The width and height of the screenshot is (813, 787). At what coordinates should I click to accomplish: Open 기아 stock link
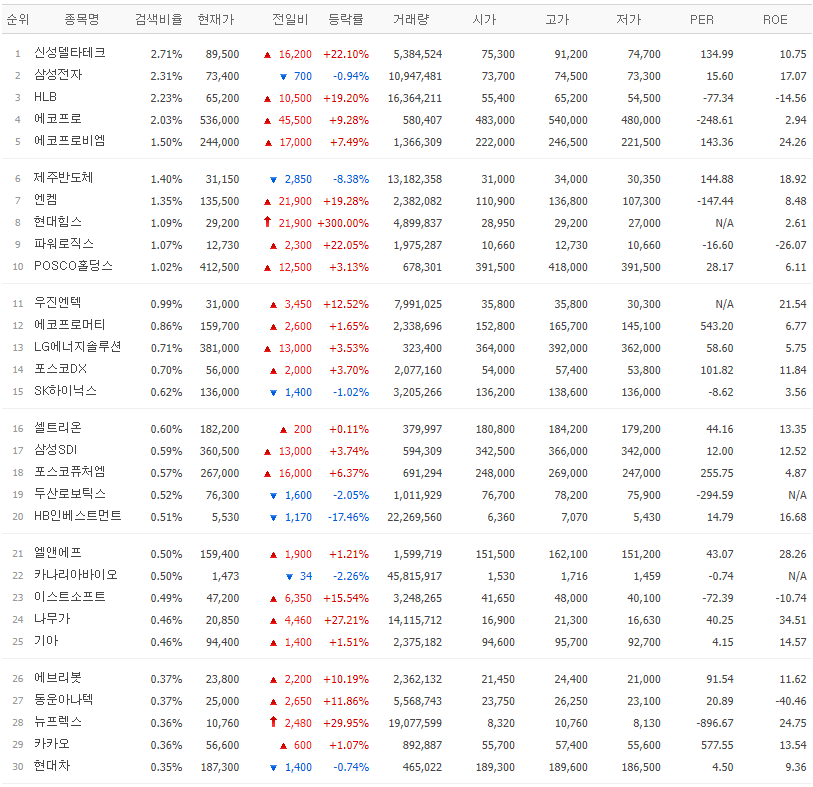pos(46,641)
